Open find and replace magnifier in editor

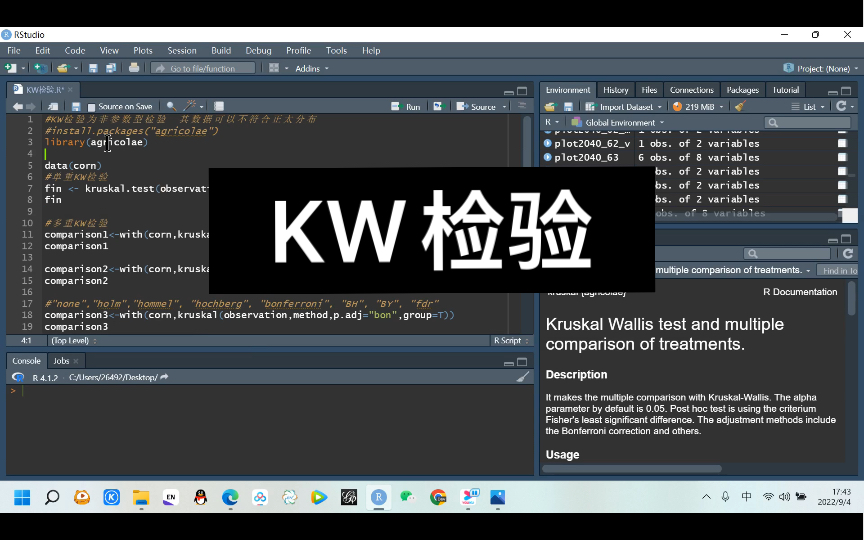pyautogui.click(x=171, y=106)
